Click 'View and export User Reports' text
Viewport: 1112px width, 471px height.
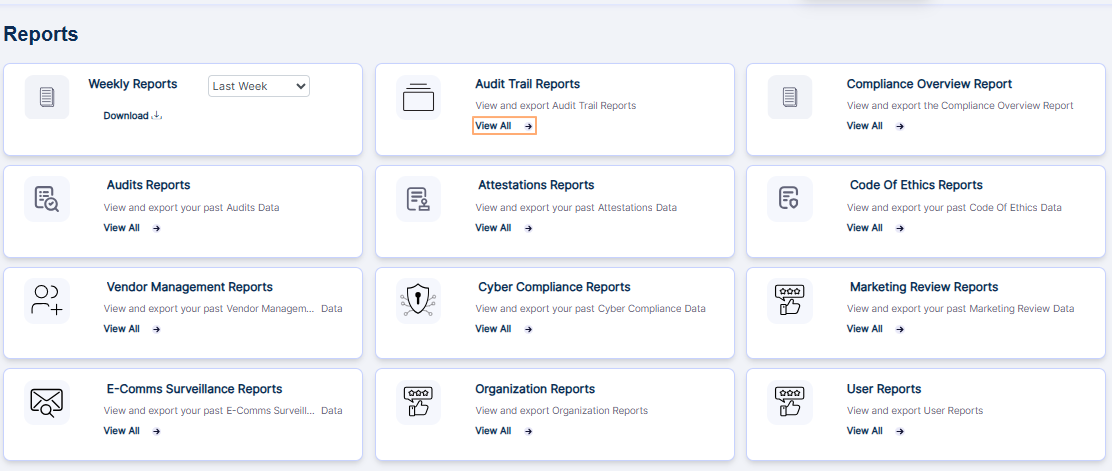pyautogui.click(x=915, y=411)
